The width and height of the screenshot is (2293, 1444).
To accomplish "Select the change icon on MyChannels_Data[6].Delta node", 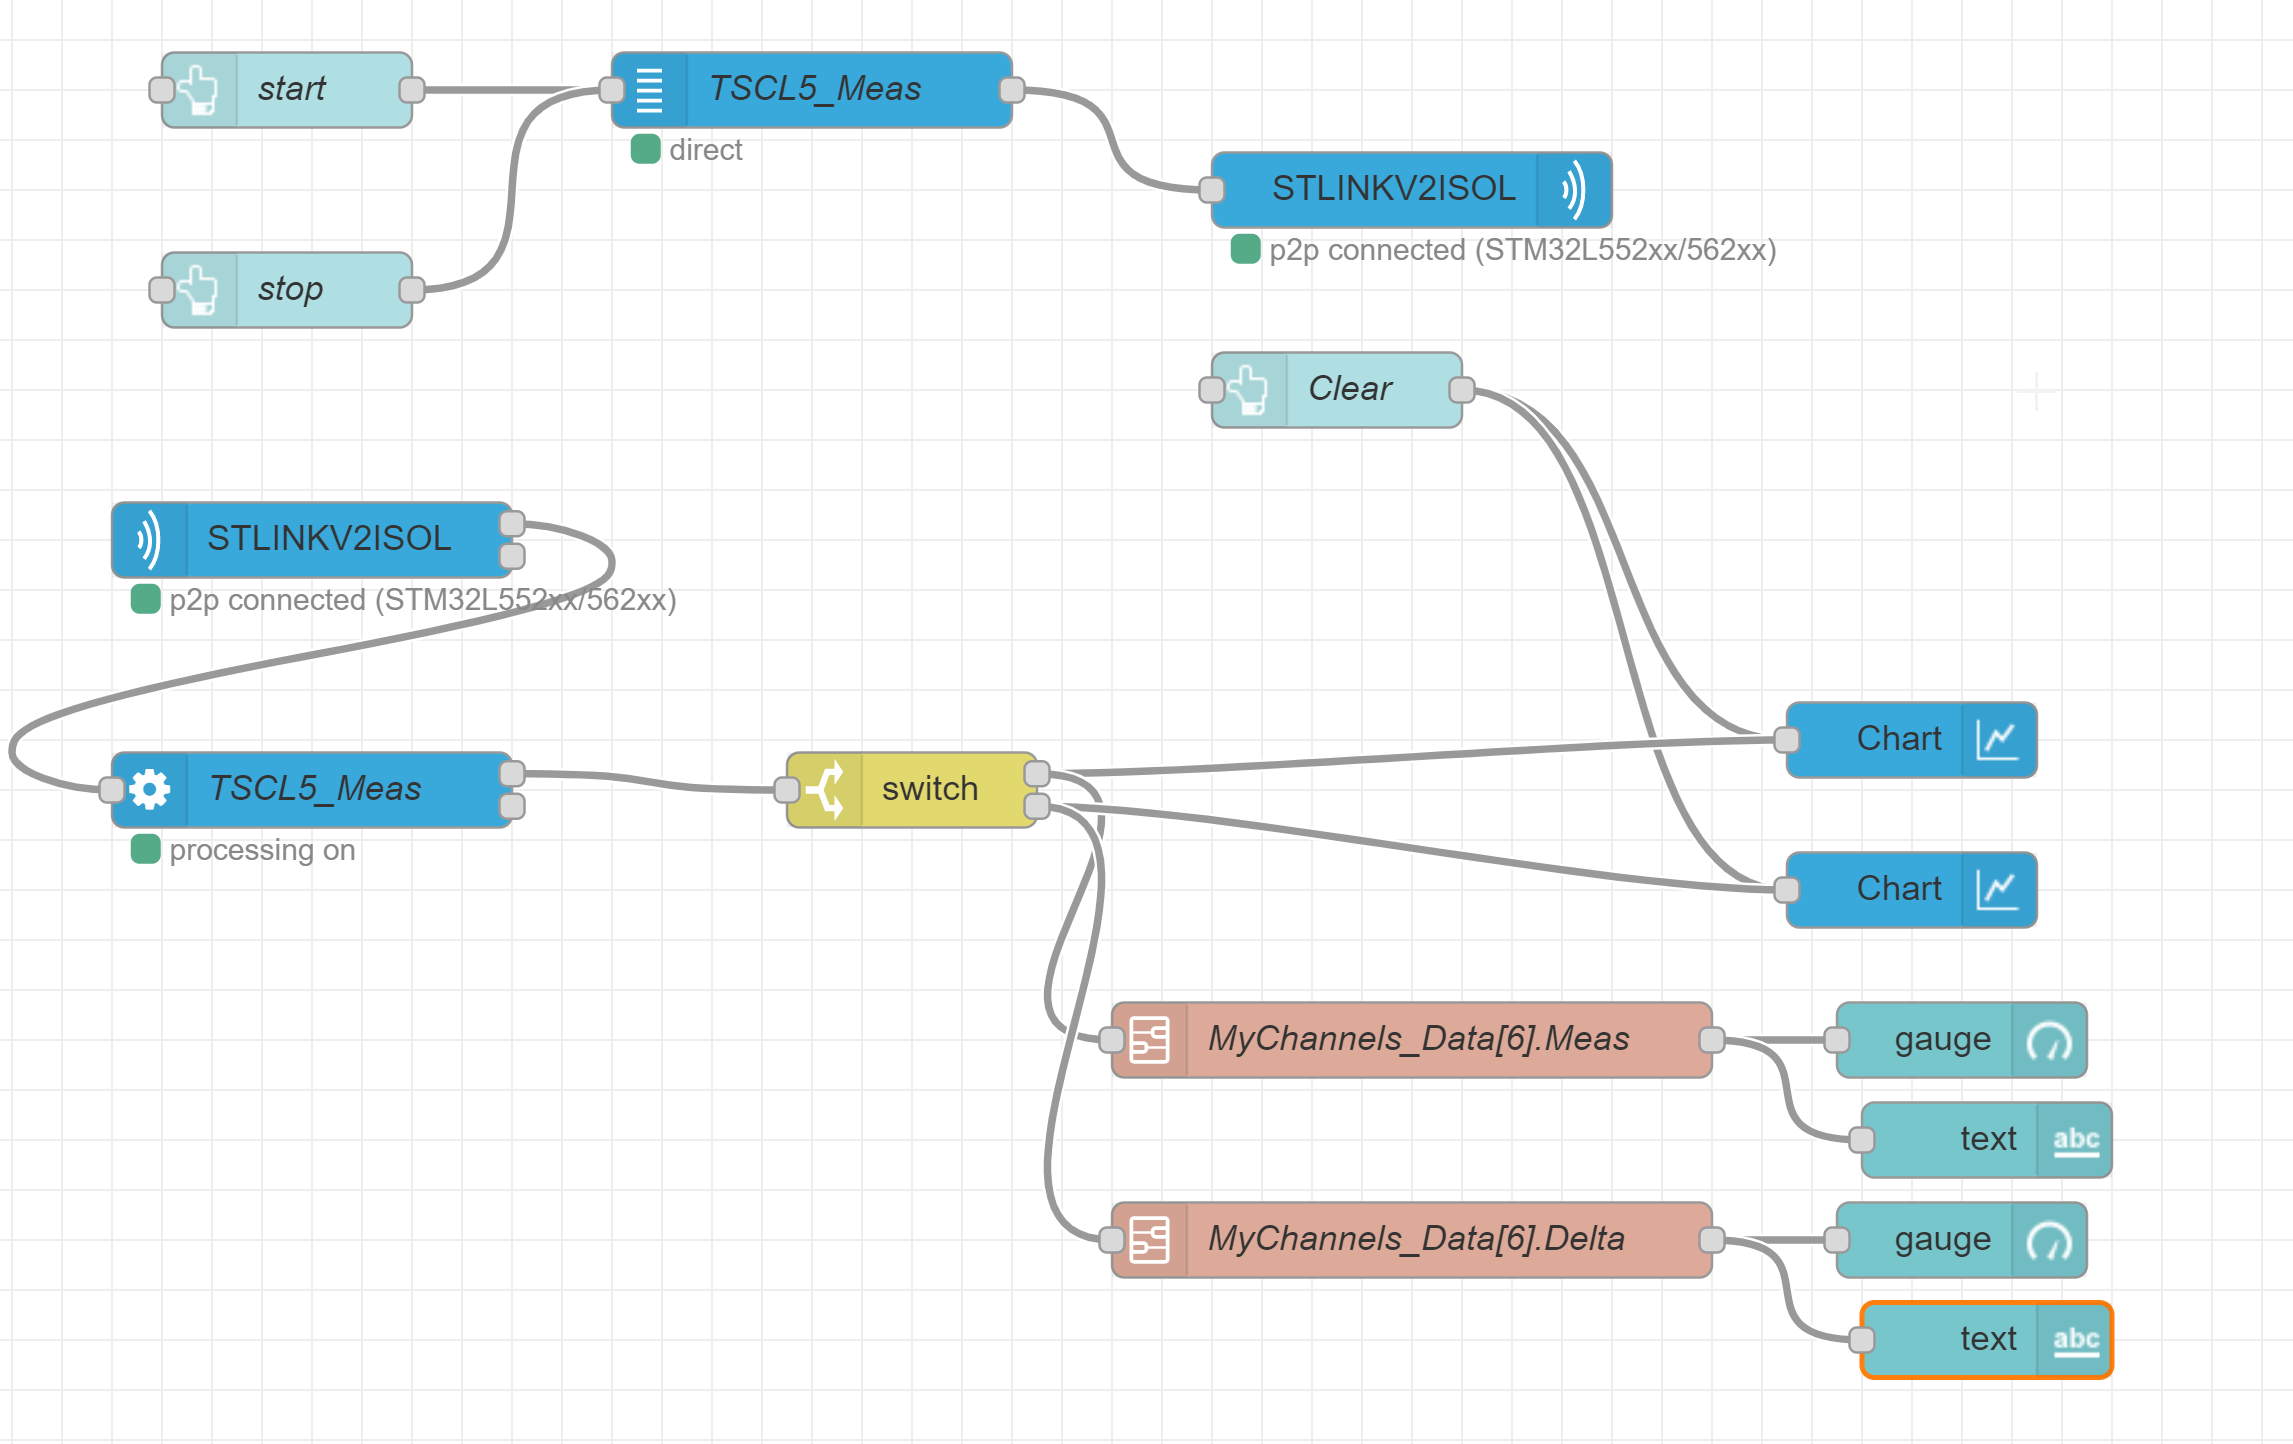I will [x=1148, y=1239].
